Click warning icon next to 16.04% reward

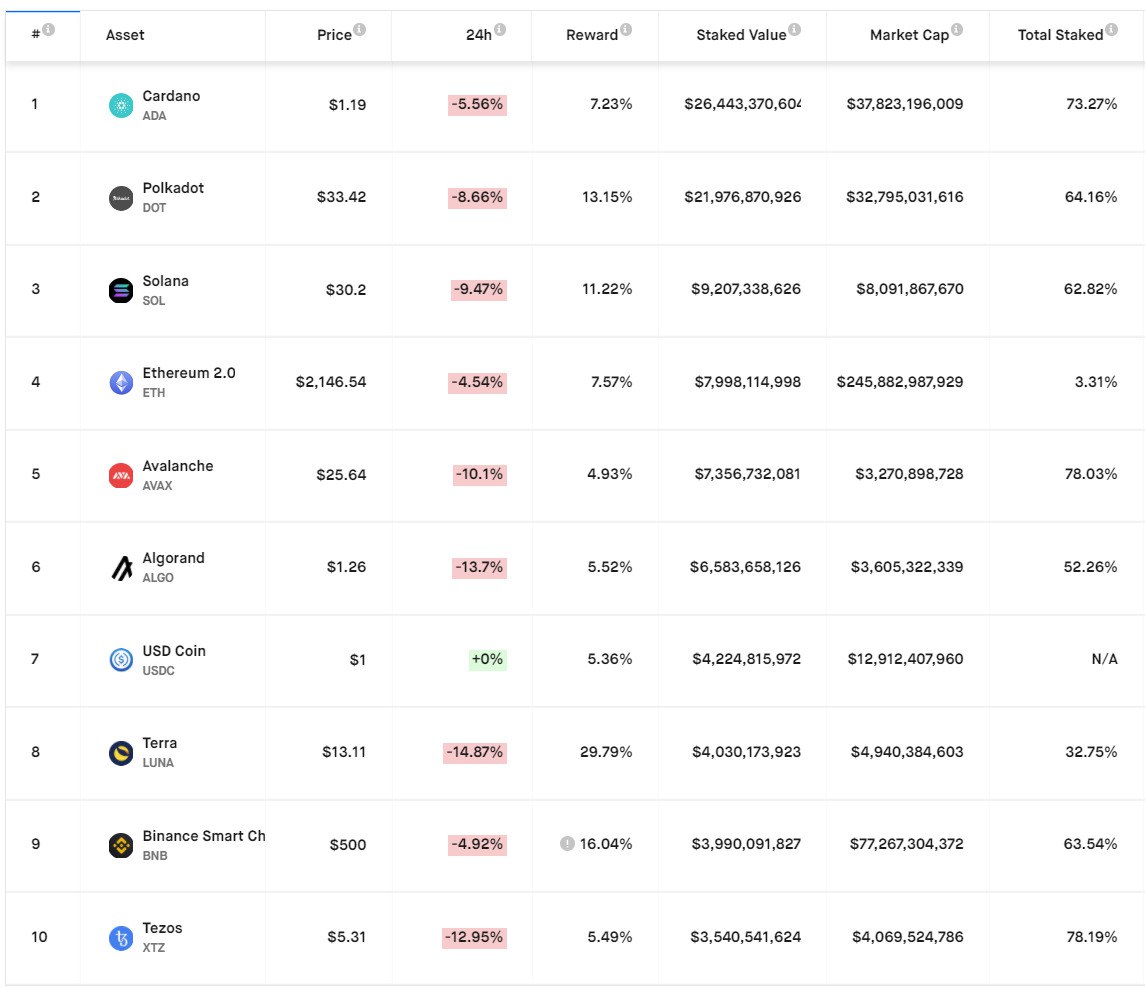click(x=567, y=843)
